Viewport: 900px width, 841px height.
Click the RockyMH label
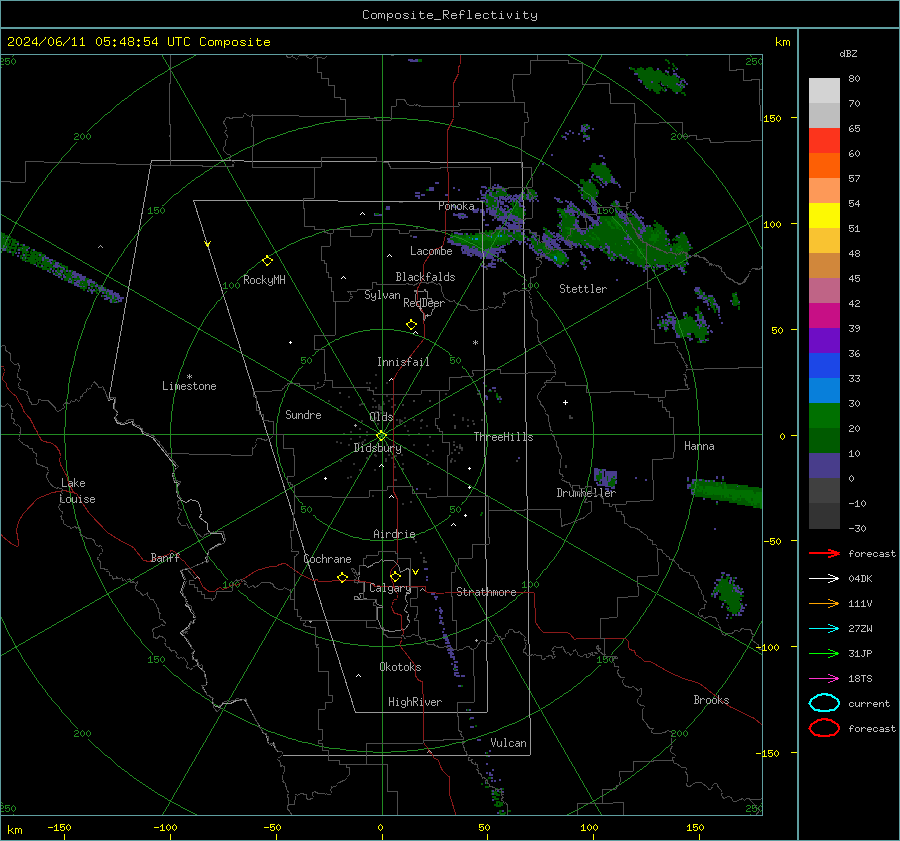coord(264,280)
